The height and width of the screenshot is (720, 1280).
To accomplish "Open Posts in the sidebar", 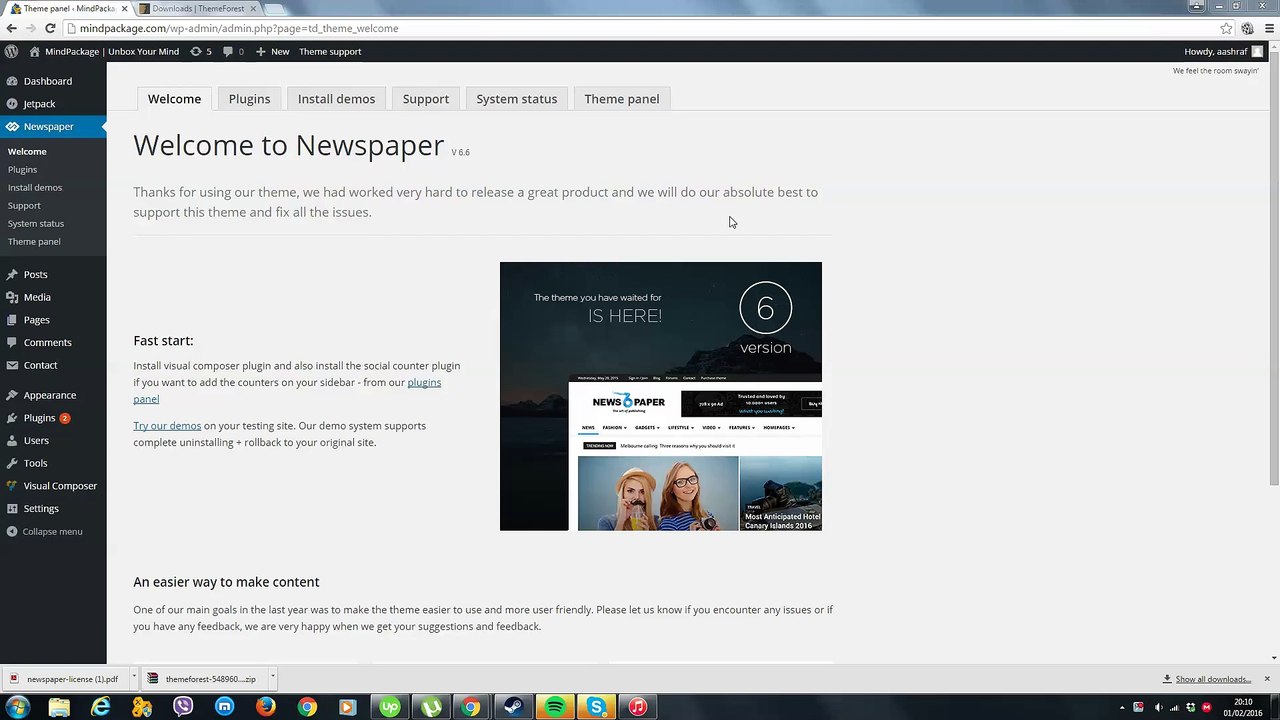I will click(35, 274).
